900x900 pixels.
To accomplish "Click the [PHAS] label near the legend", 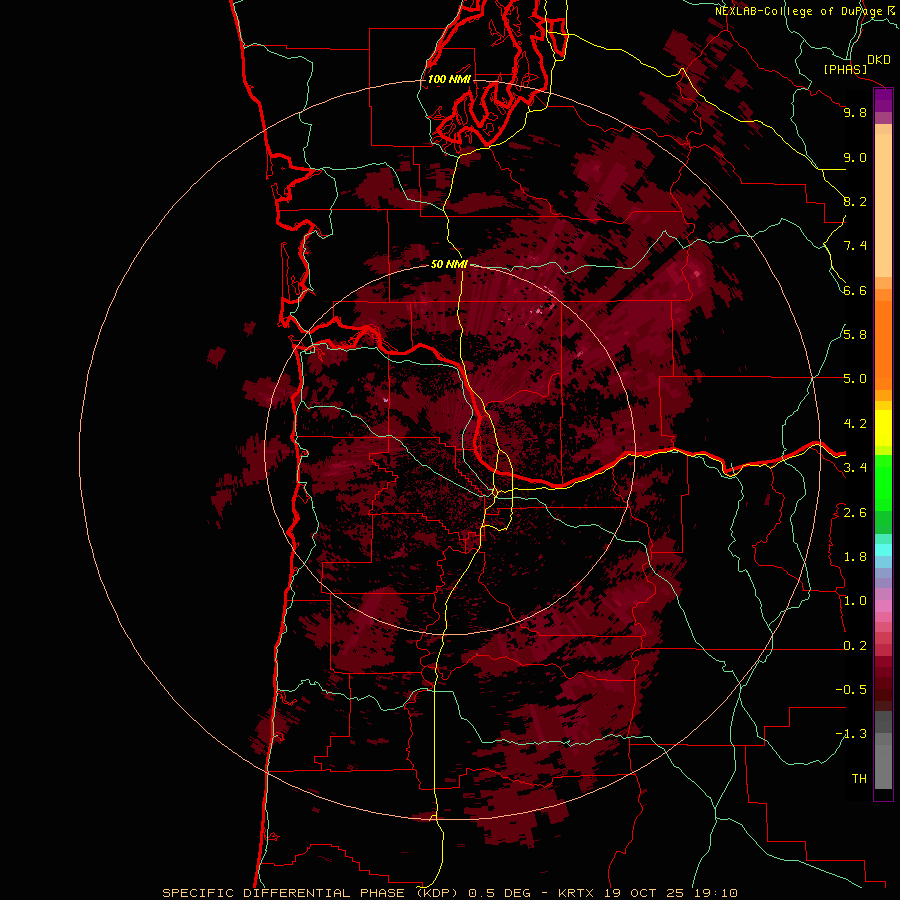I will click(845, 70).
